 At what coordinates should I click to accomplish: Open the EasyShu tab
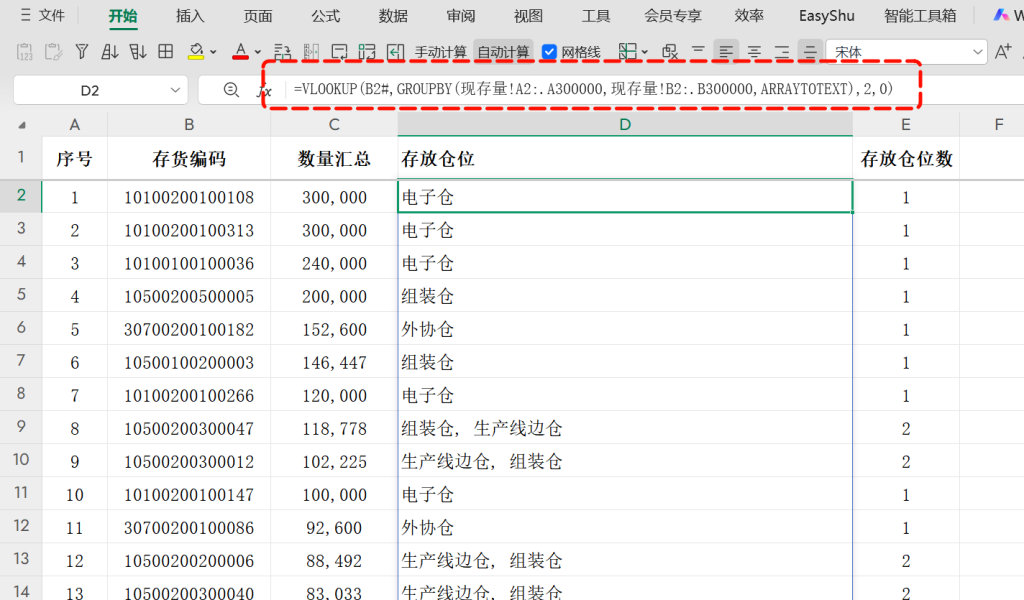[x=827, y=16]
